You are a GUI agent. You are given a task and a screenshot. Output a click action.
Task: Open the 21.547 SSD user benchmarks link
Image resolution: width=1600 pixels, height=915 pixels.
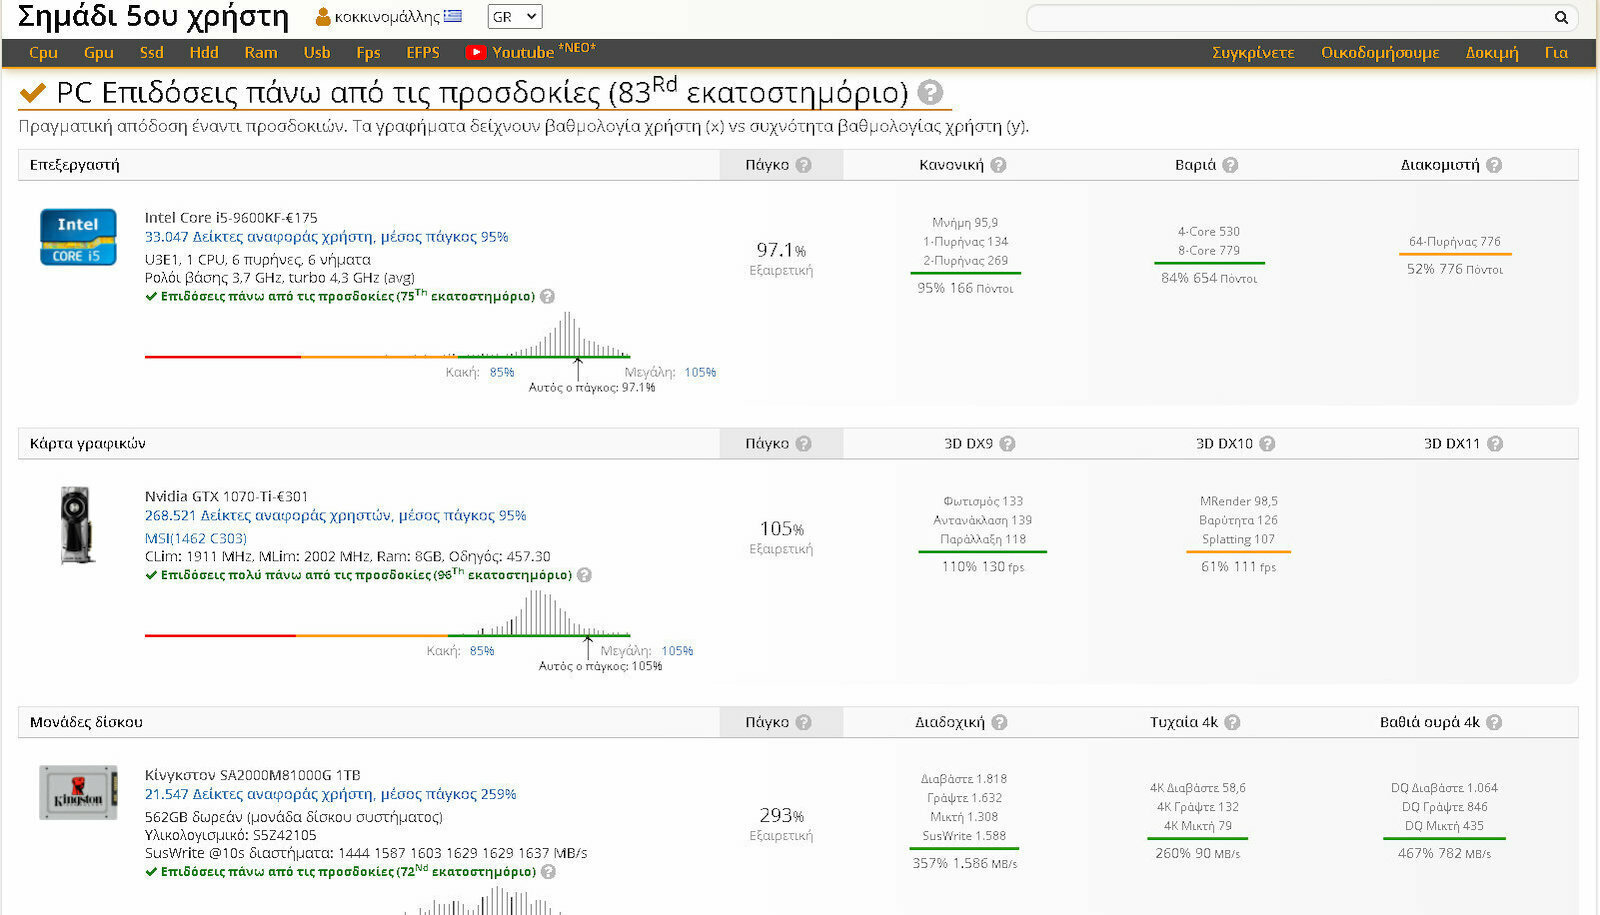pos(331,794)
